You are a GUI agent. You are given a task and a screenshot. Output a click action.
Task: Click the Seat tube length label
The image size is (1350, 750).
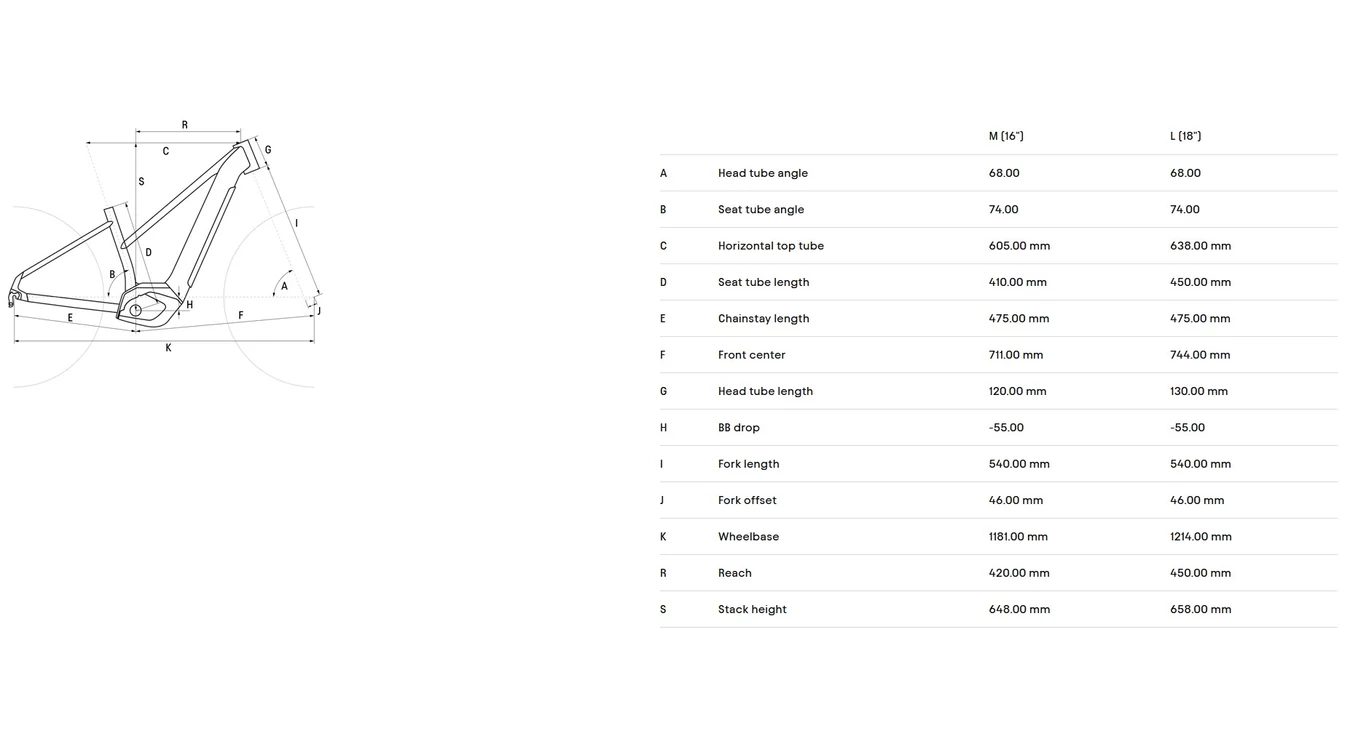pyautogui.click(x=764, y=282)
